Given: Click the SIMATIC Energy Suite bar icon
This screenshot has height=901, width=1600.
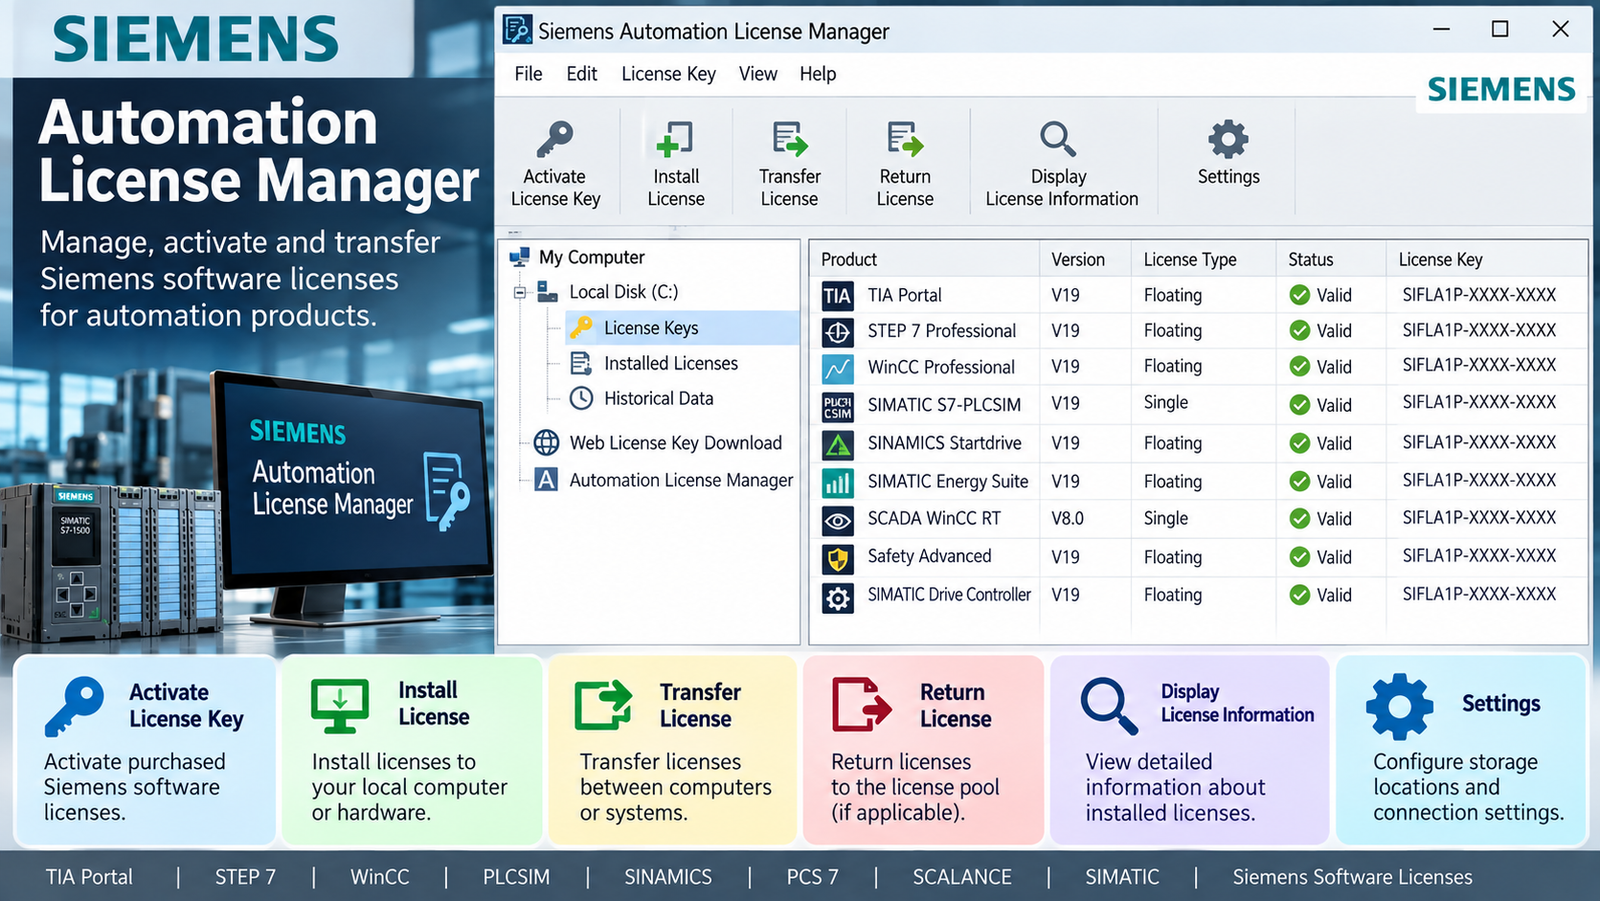Looking at the screenshot, I should pos(837,483).
